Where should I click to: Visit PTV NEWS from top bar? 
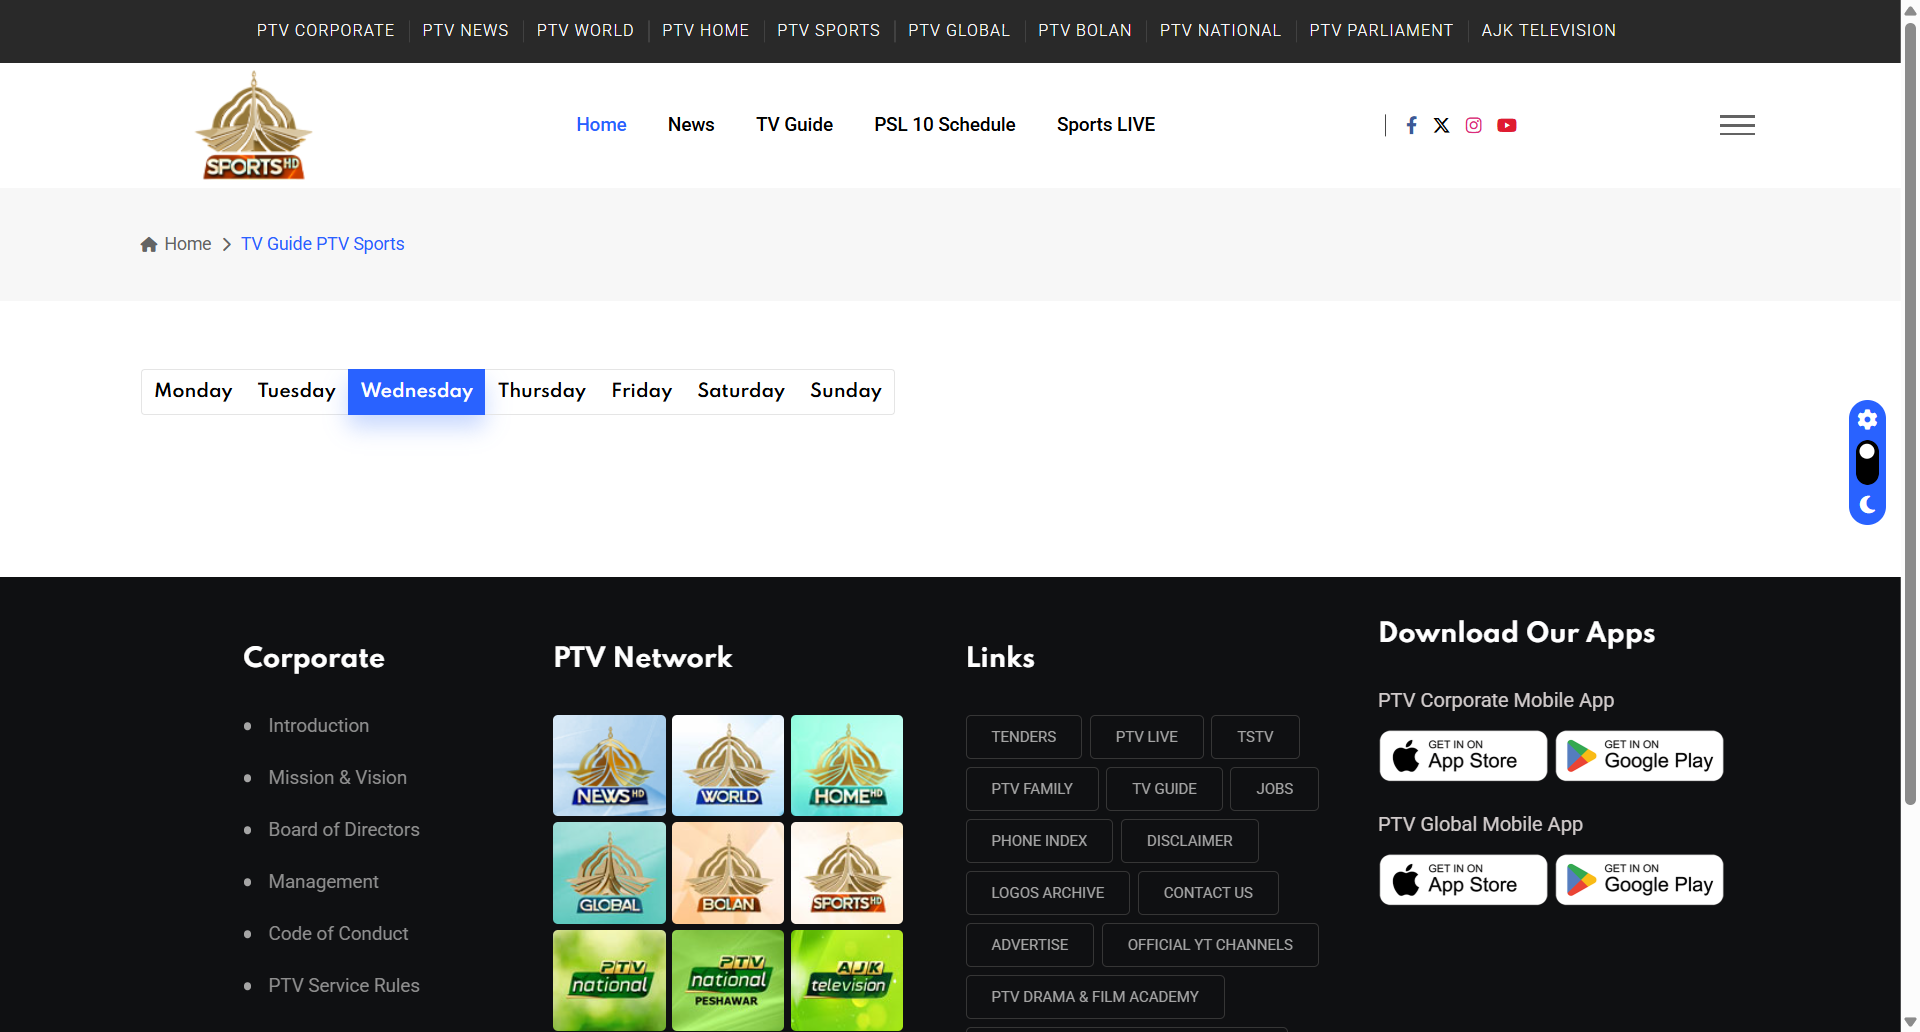tap(465, 31)
